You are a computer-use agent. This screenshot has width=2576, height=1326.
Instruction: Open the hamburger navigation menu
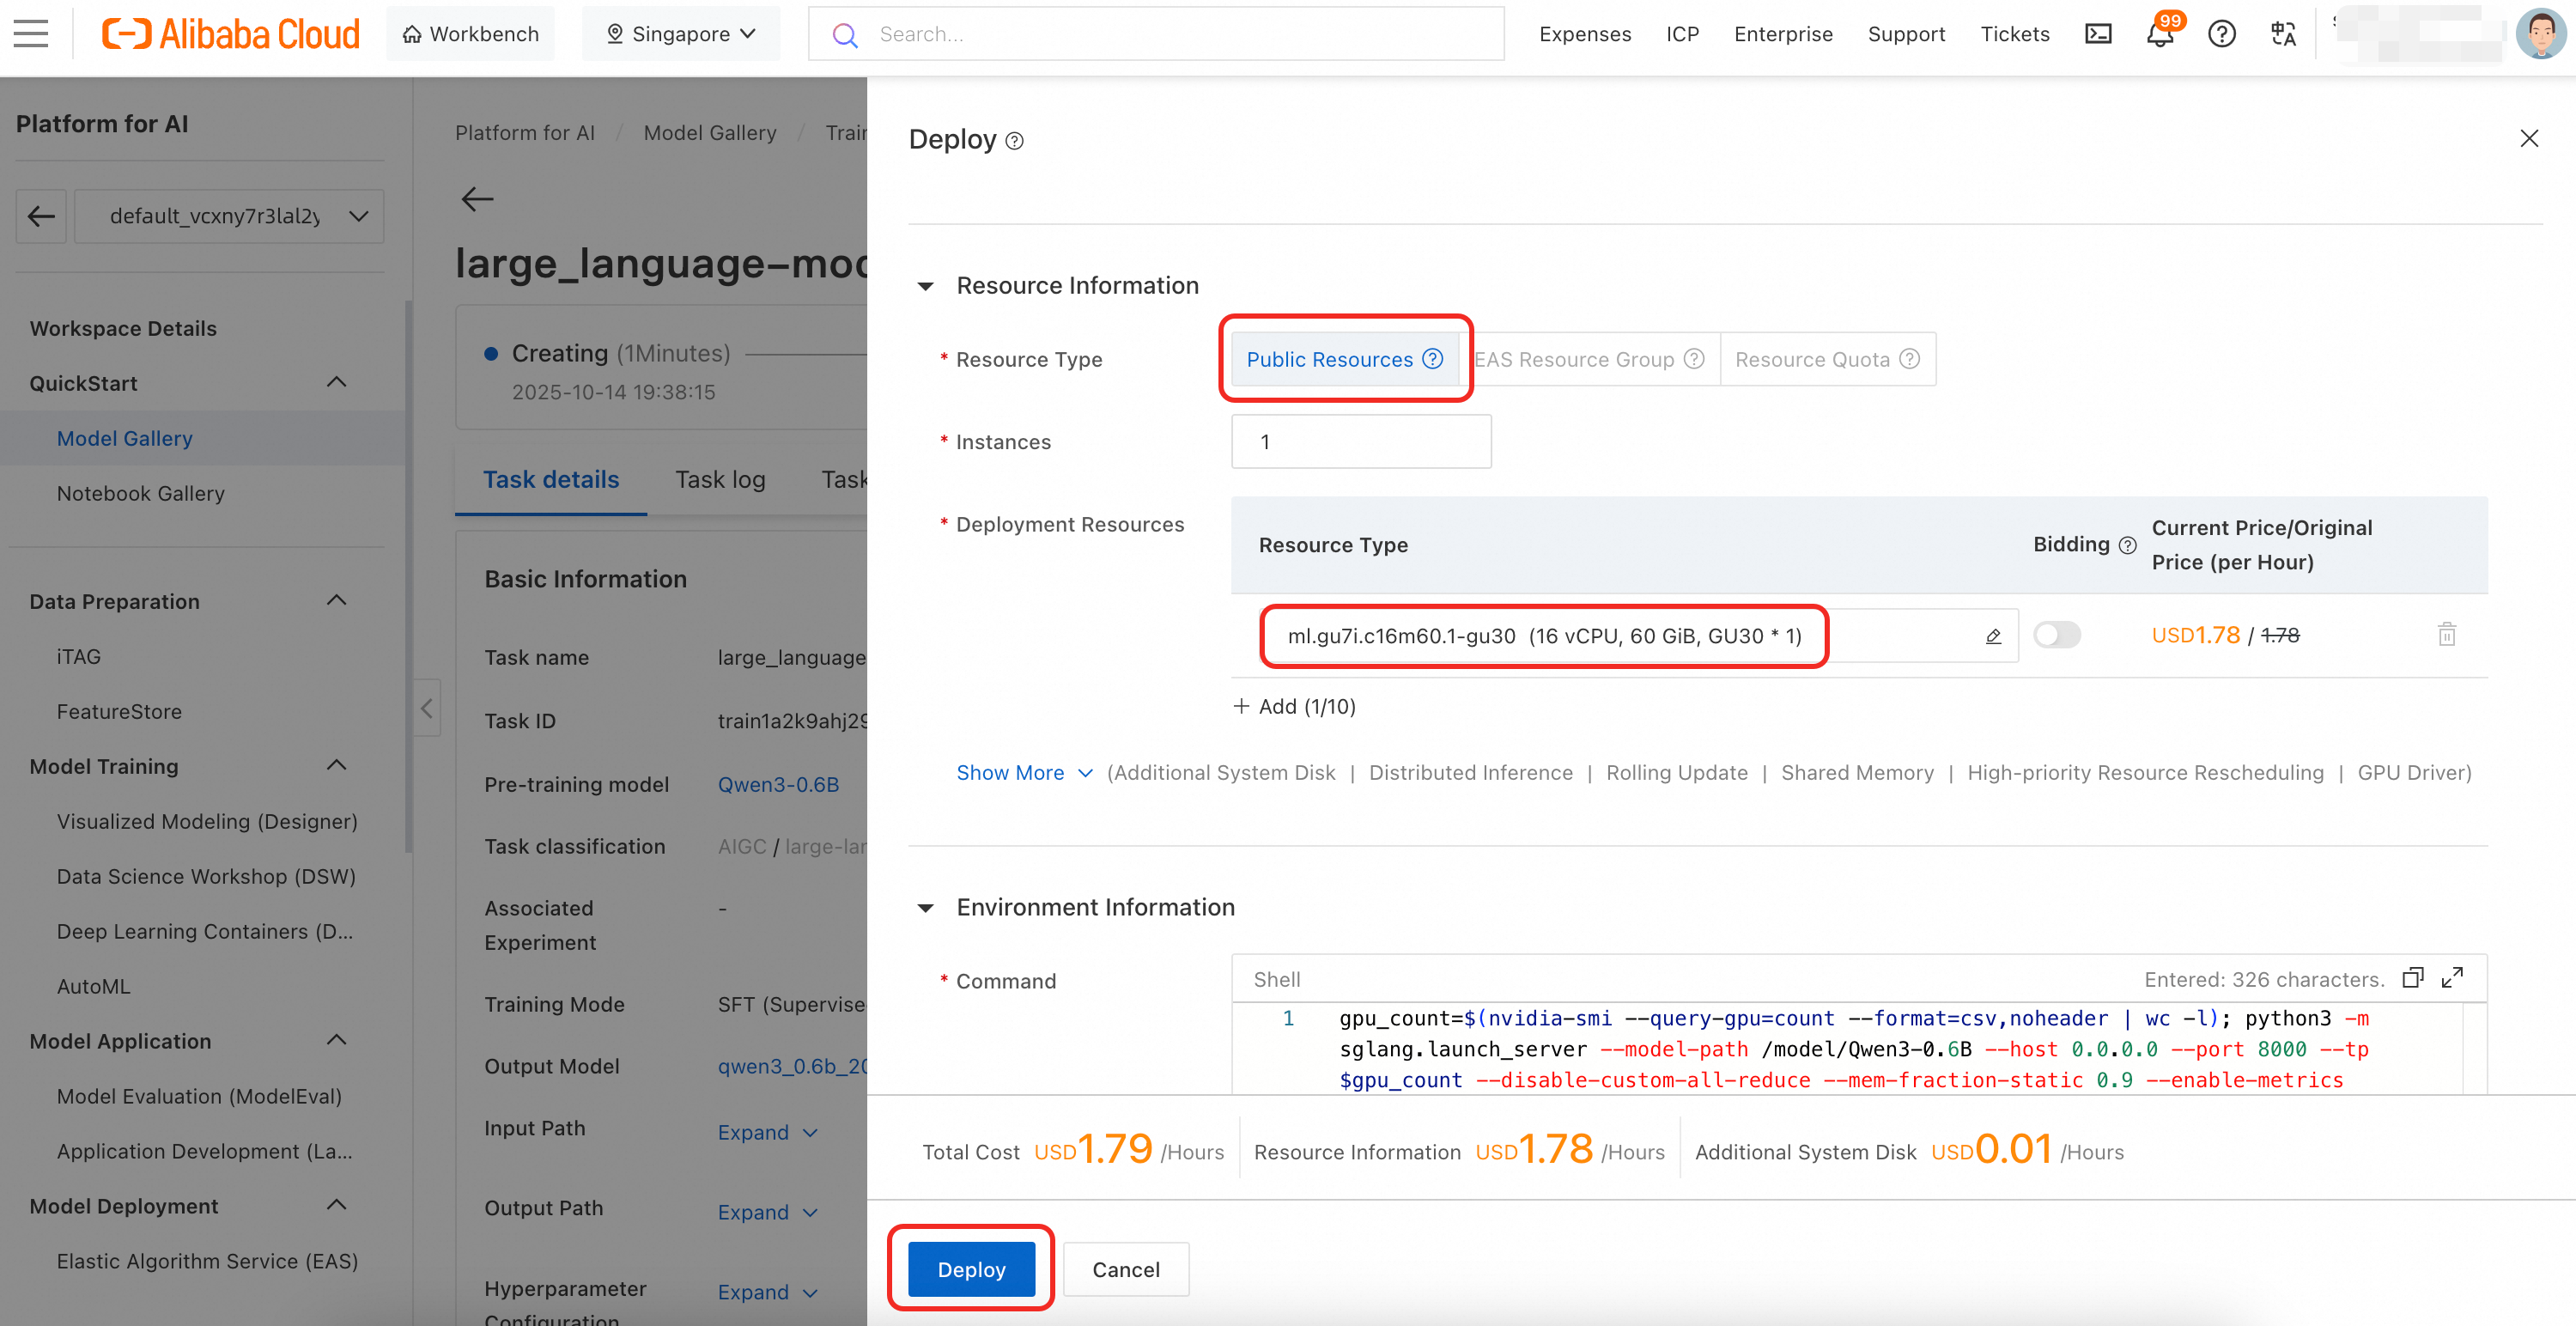coord(31,34)
